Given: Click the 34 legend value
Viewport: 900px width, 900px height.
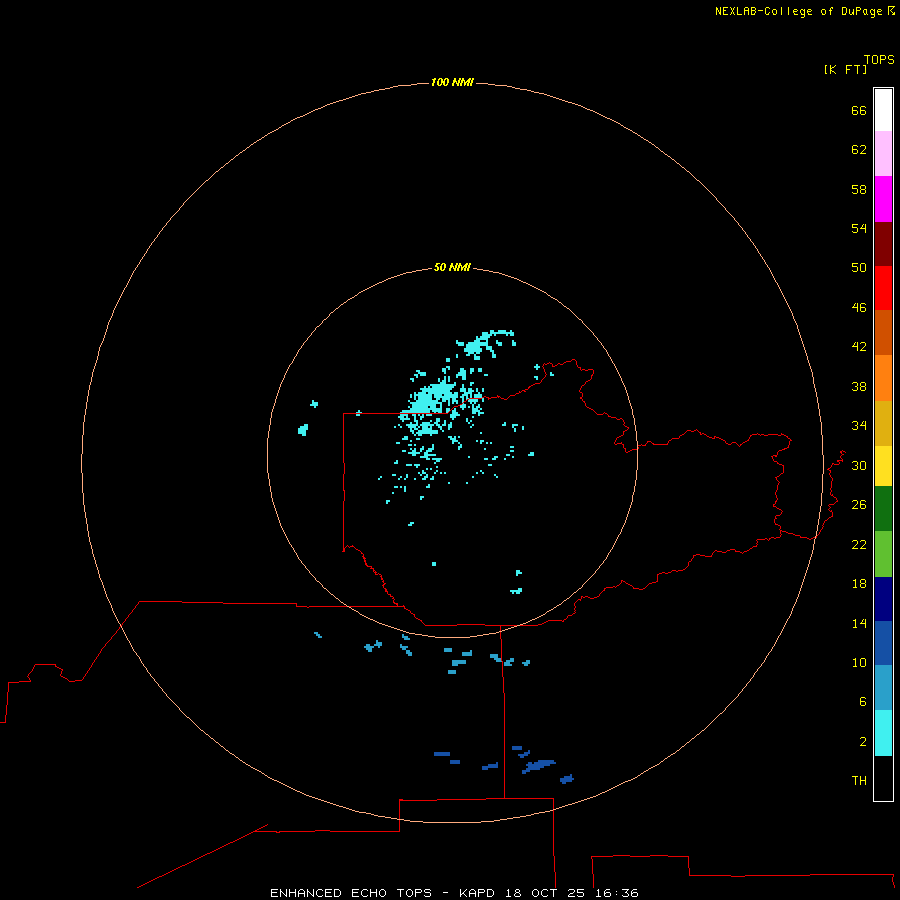Looking at the screenshot, I should [x=859, y=425].
